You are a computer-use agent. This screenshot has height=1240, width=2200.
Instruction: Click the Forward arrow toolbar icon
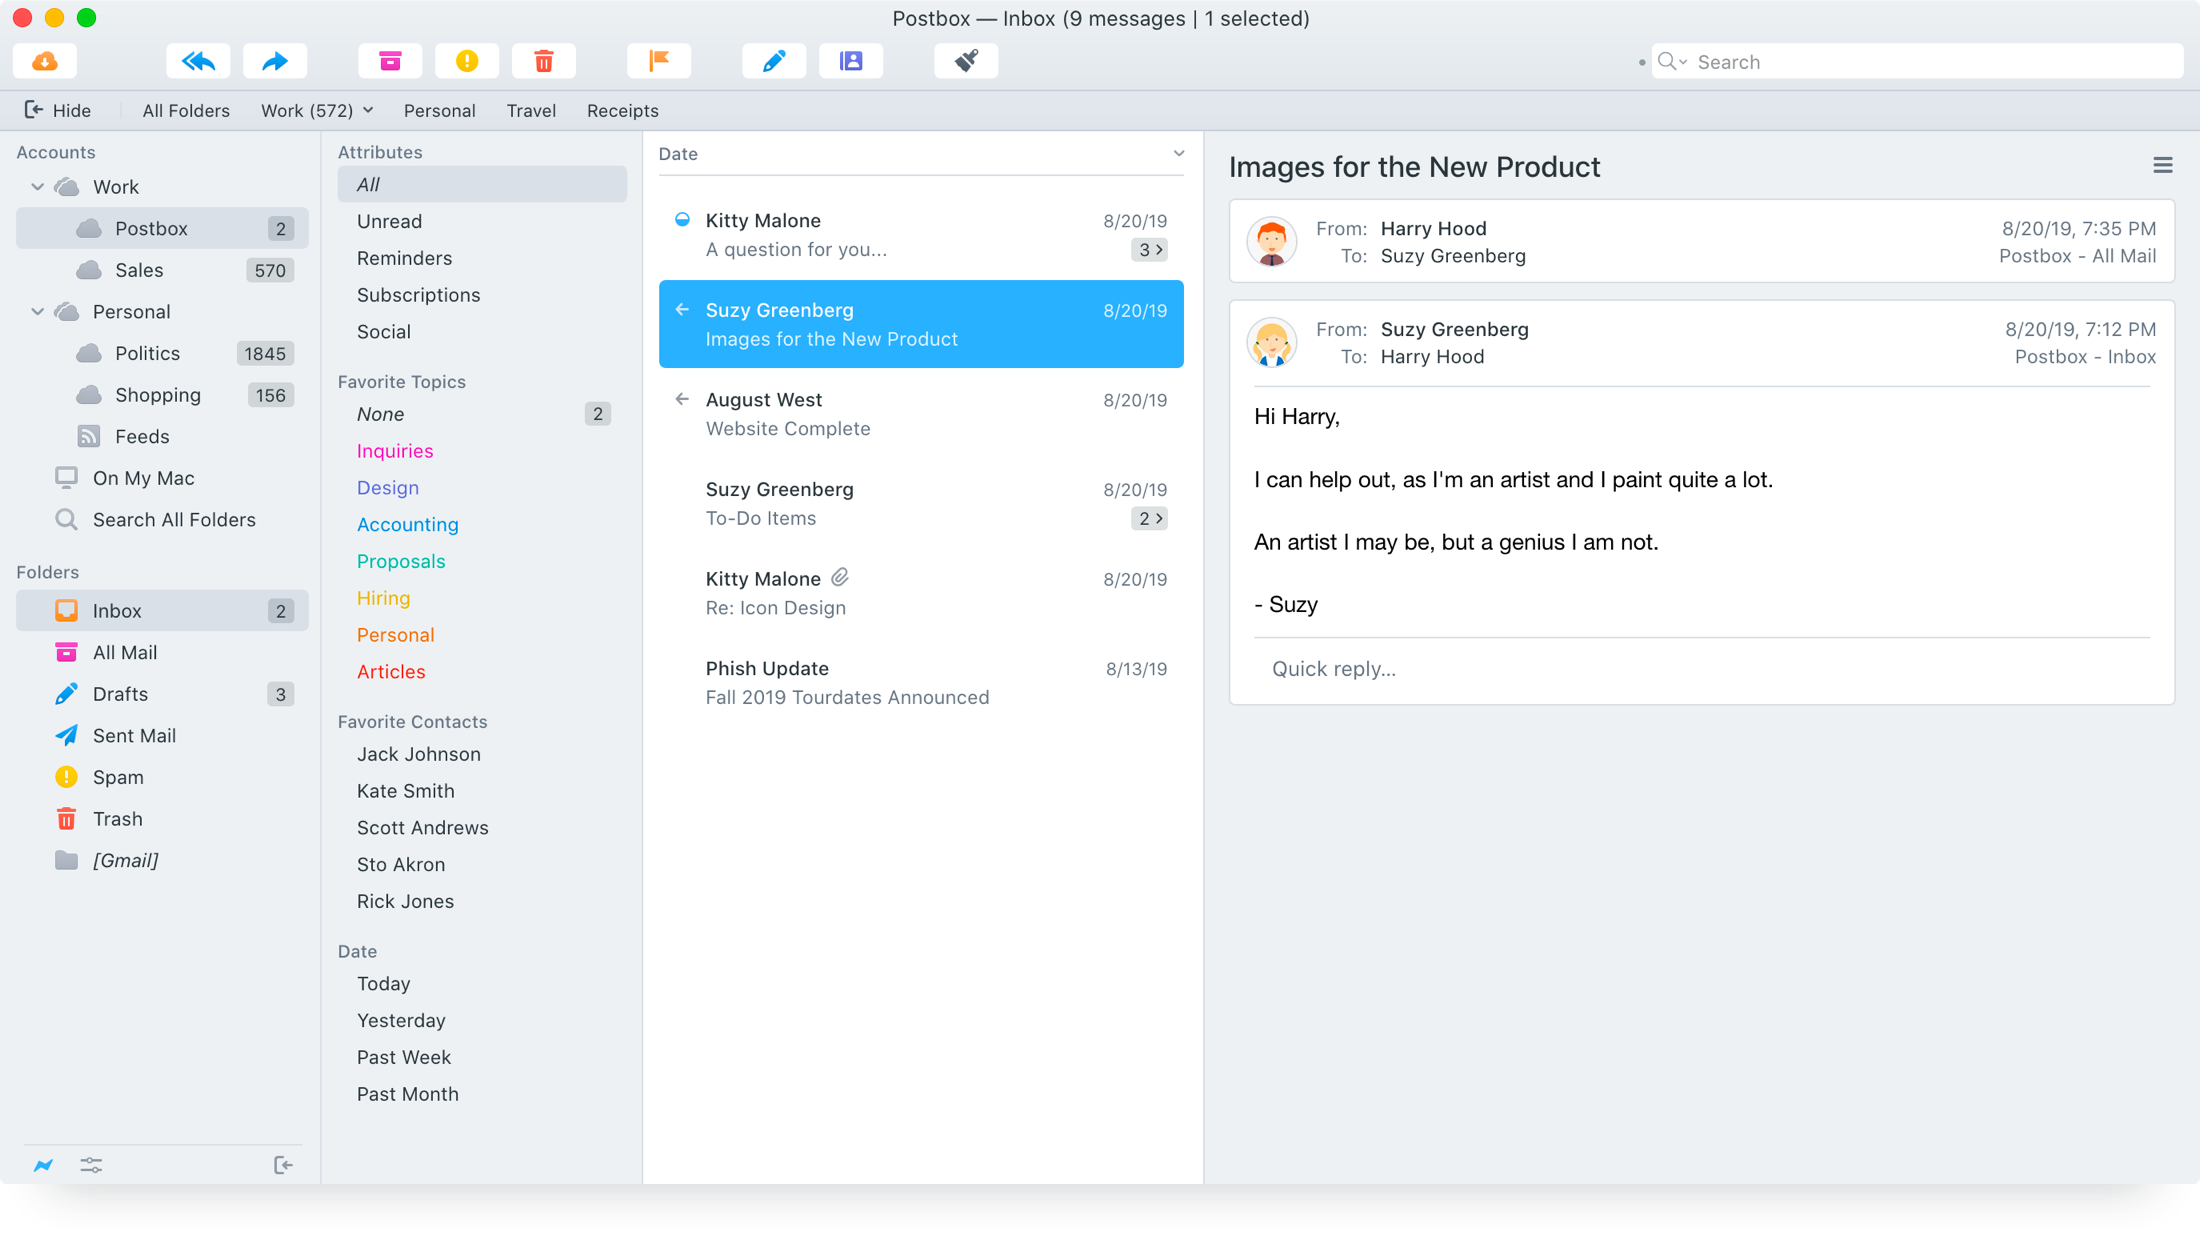(275, 62)
